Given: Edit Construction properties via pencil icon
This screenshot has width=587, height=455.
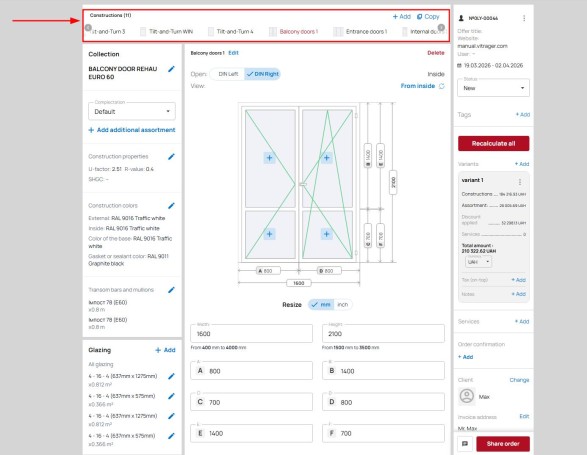Looking at the screenshot, I should pos(171,157).
